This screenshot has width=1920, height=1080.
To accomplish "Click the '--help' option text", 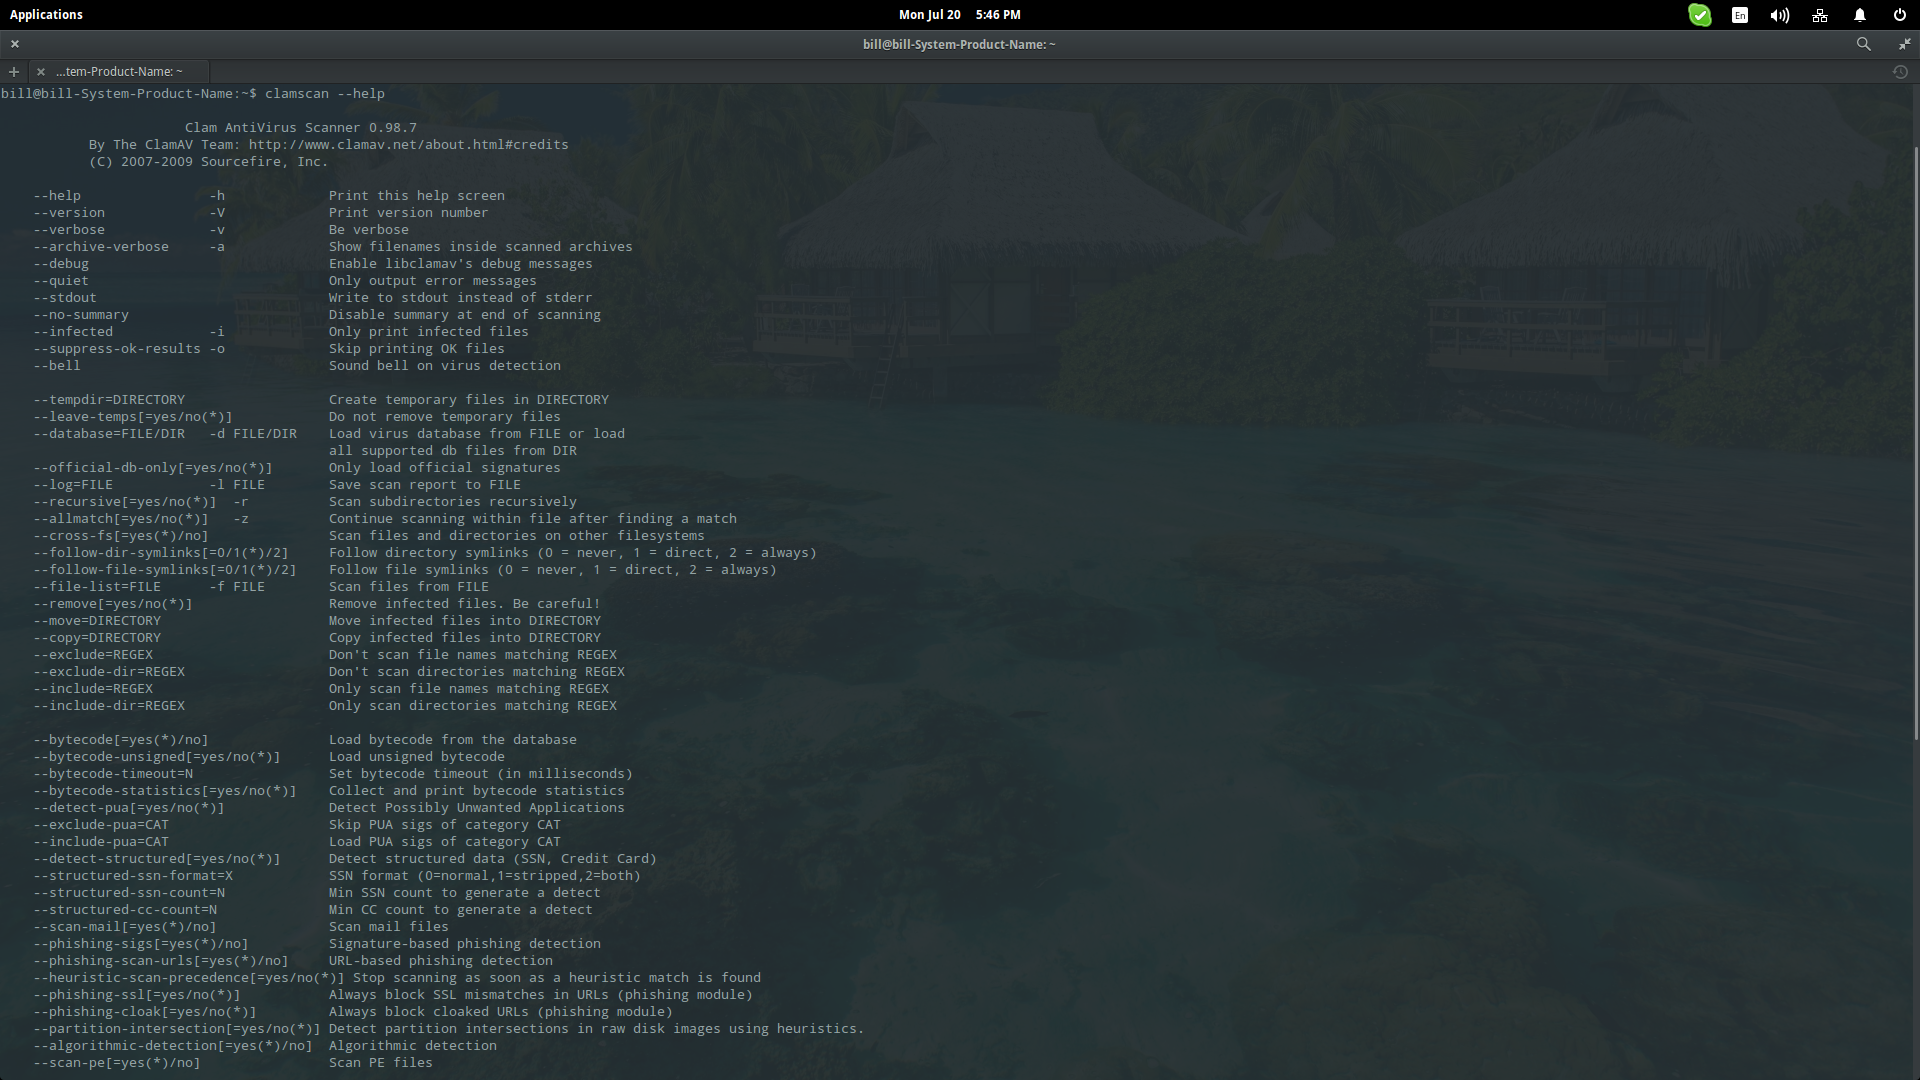I will click(57, 196).
